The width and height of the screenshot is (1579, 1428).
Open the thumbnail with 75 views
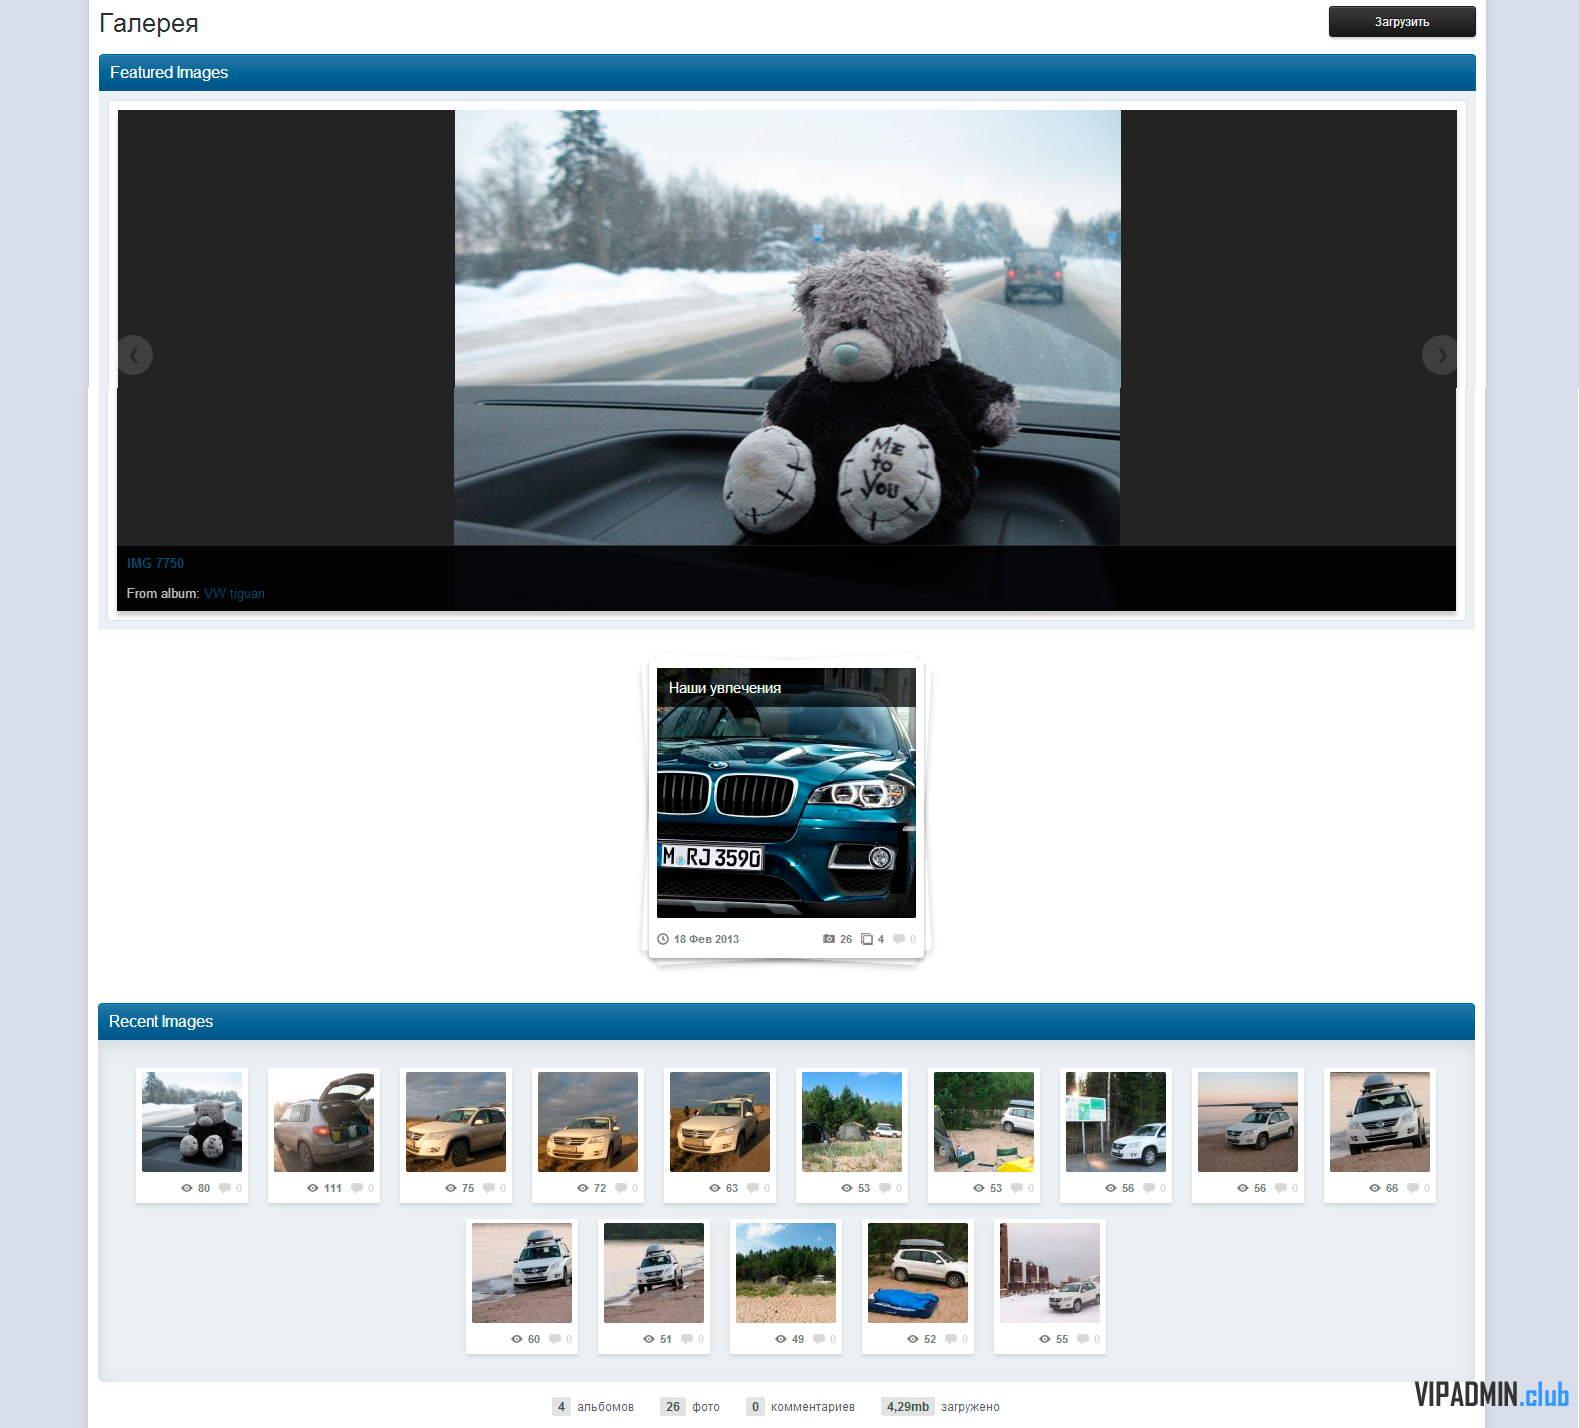click(x=456, y=1122)
